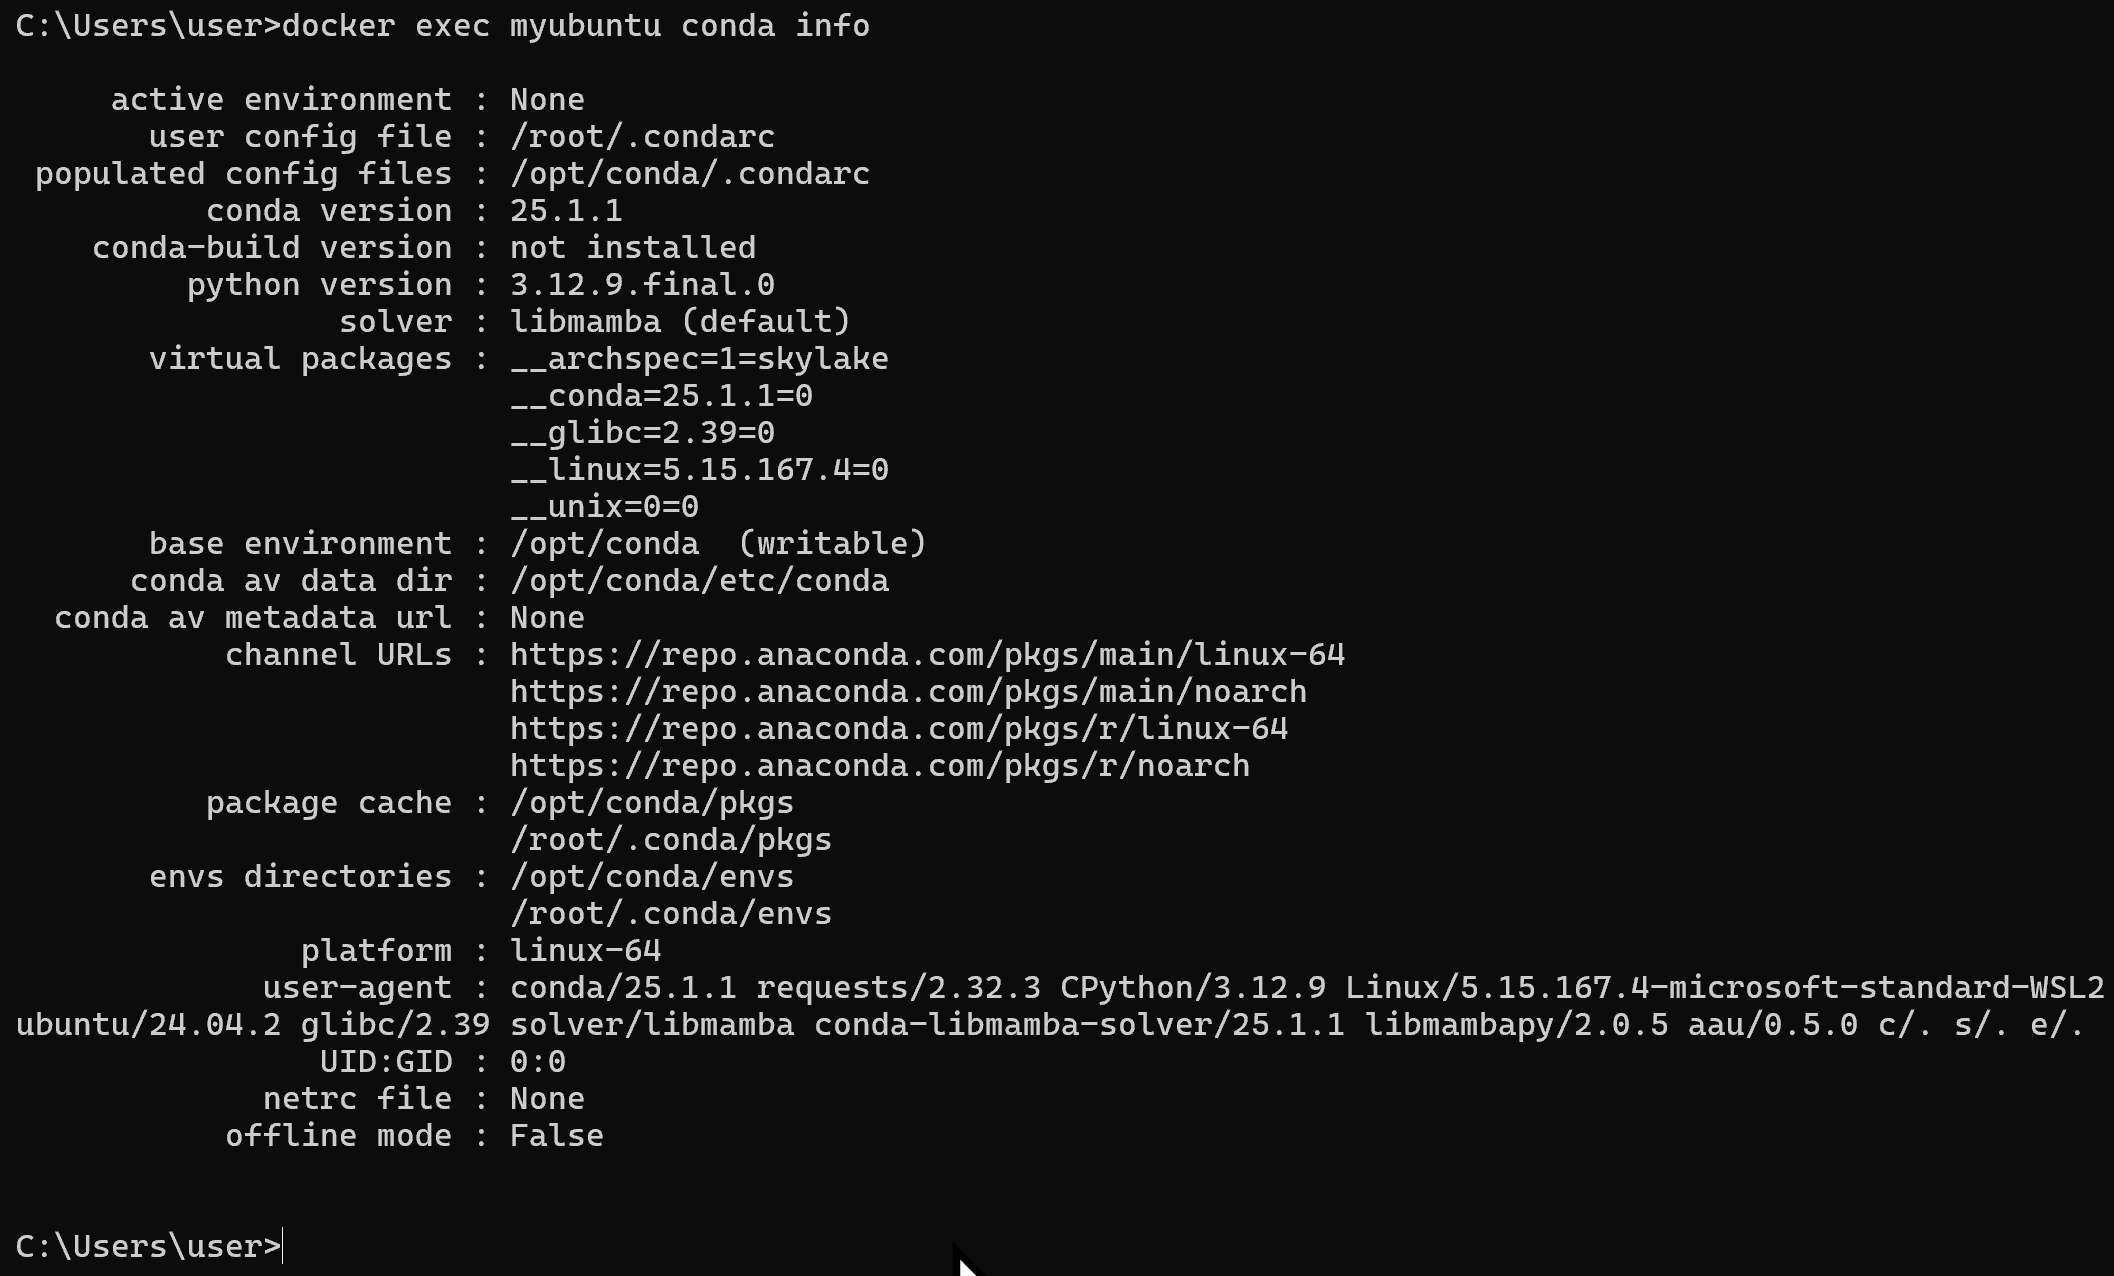Click the platform value linux-64
This screenshot has width=2114, height=1276.
[x=585, y=951]
